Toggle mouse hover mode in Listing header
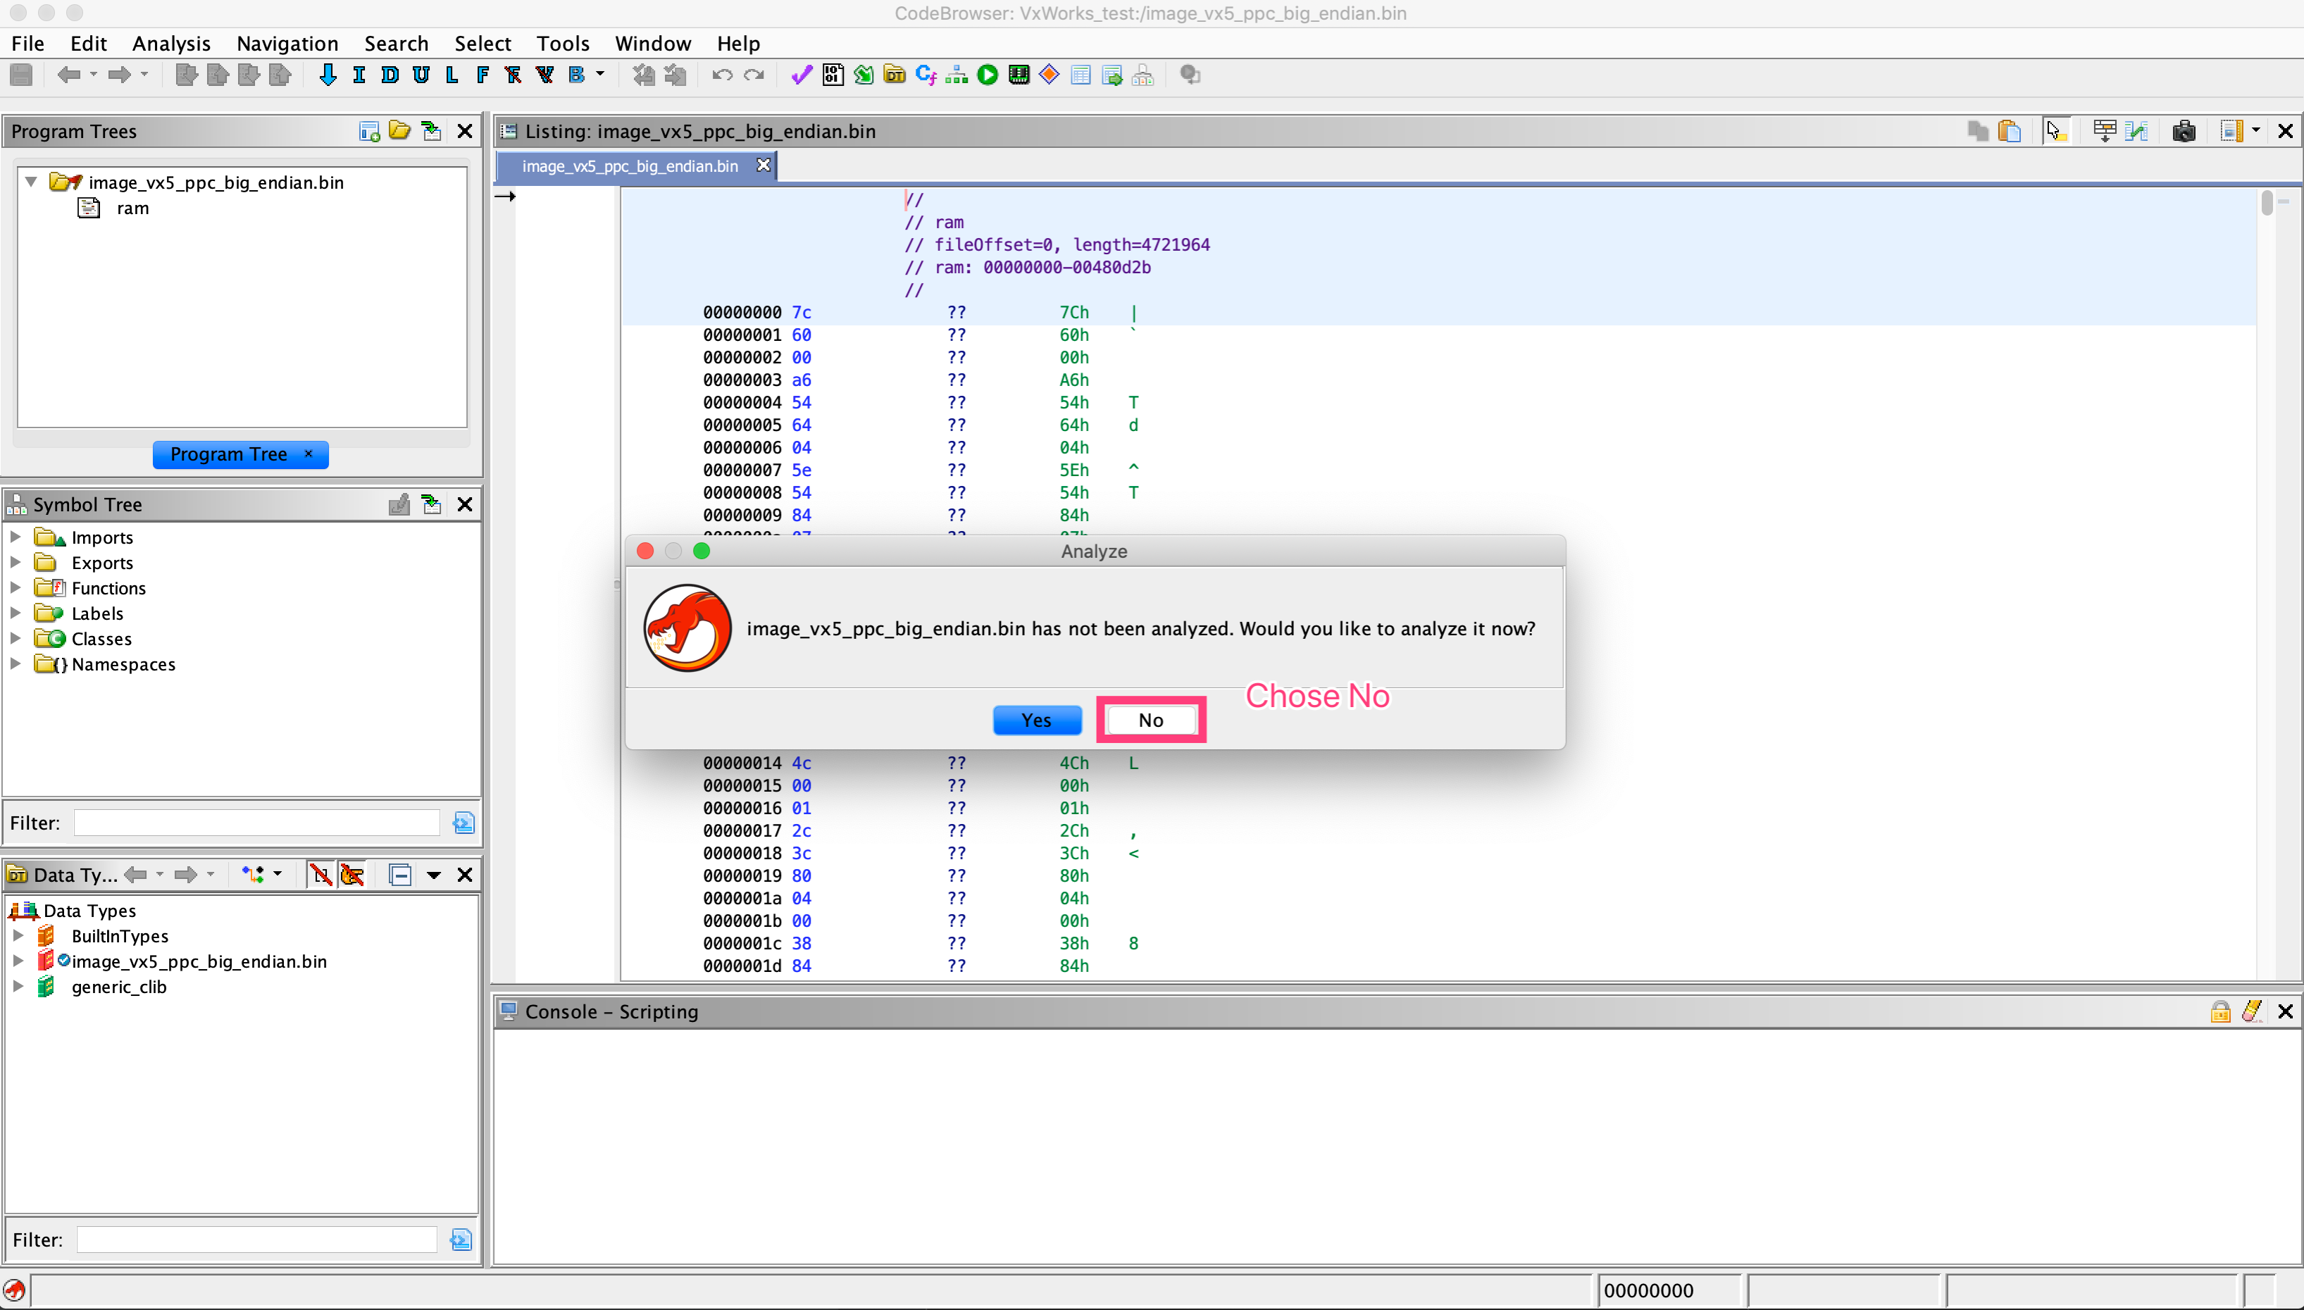Screen dimensions: 2304x1310 pos(2055,131)
